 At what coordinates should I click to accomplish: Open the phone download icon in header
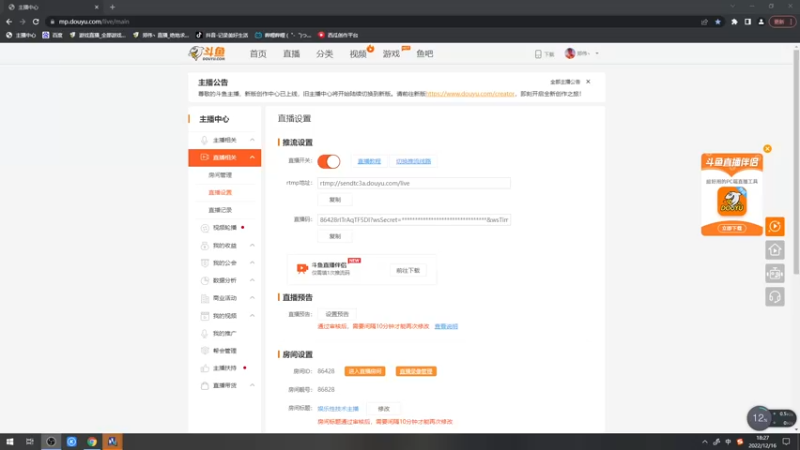click(x=538, y=54)
